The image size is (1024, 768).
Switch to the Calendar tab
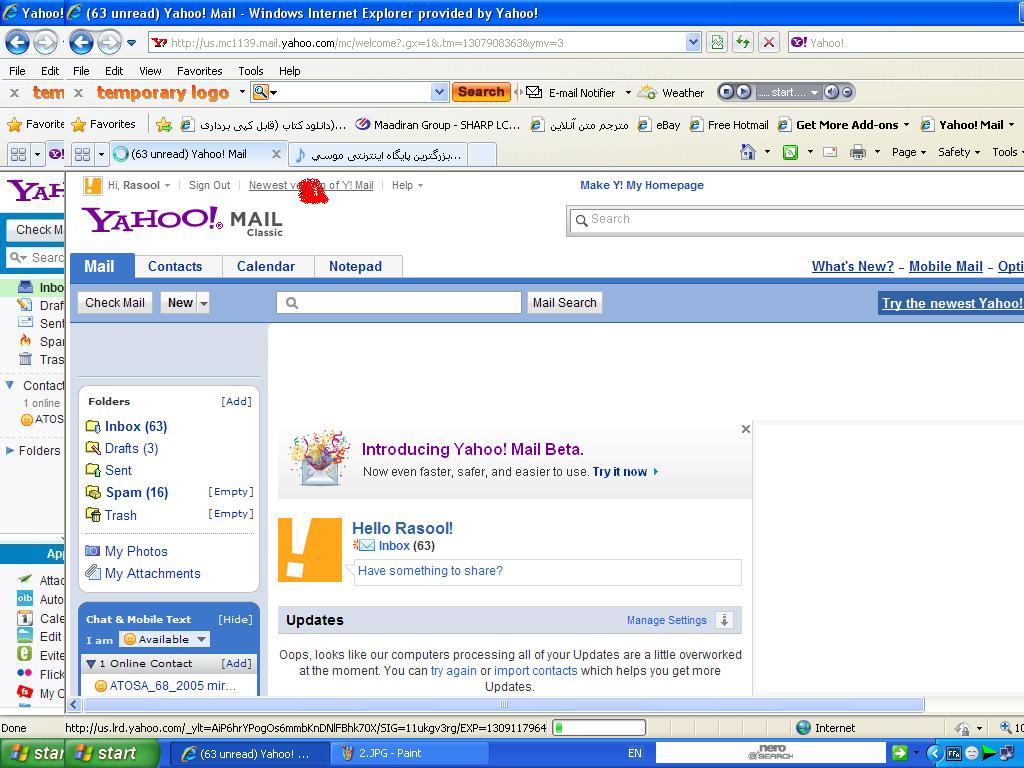[268, 266]
